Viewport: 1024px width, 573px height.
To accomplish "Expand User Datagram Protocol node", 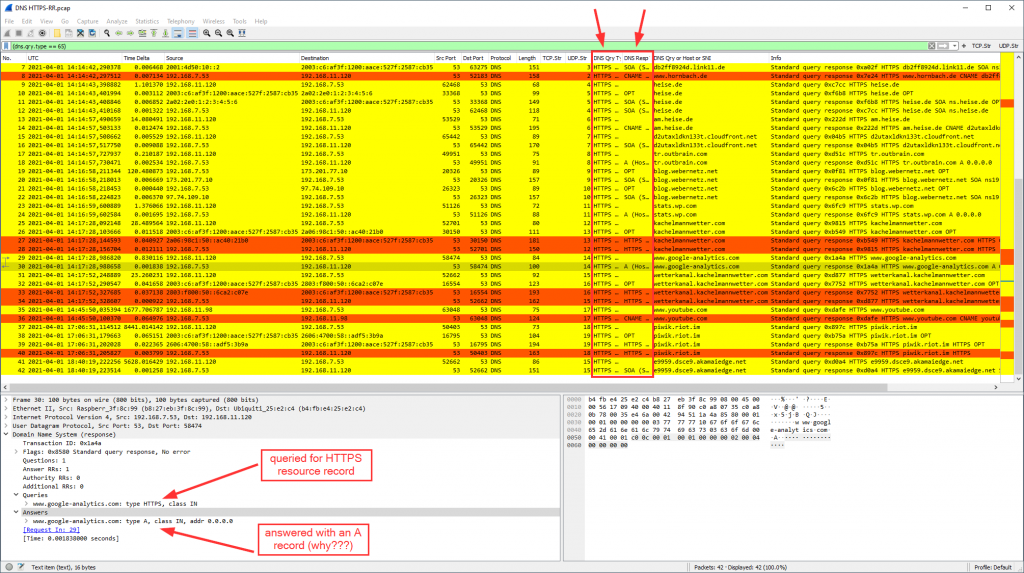I will (7, 426).
